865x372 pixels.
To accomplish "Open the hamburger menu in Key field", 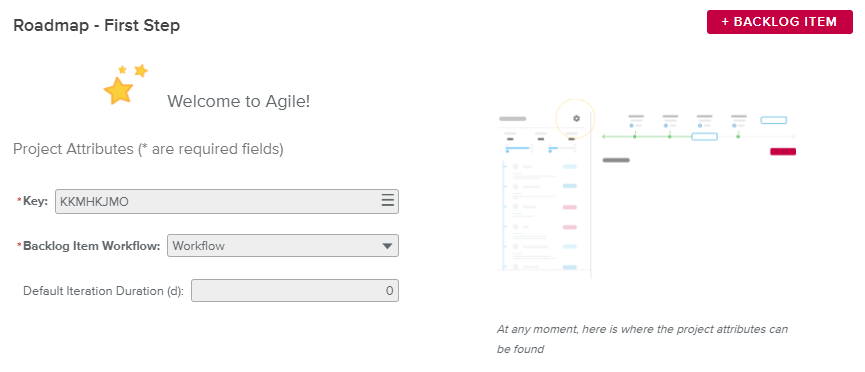I will point(388,201).
